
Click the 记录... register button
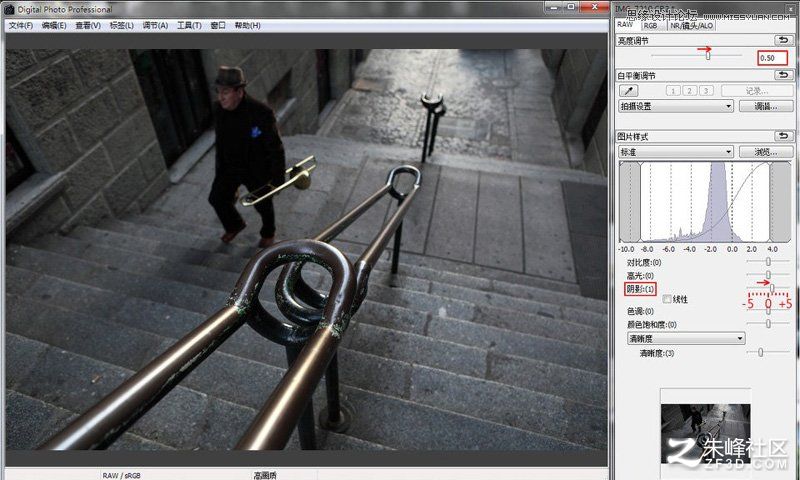coord(757,91)
